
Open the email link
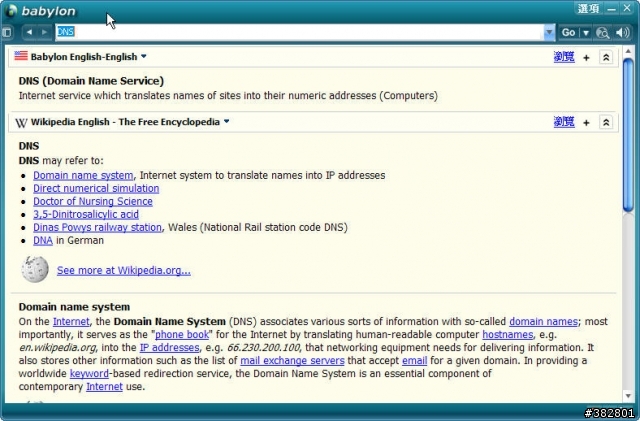point(415,361)
